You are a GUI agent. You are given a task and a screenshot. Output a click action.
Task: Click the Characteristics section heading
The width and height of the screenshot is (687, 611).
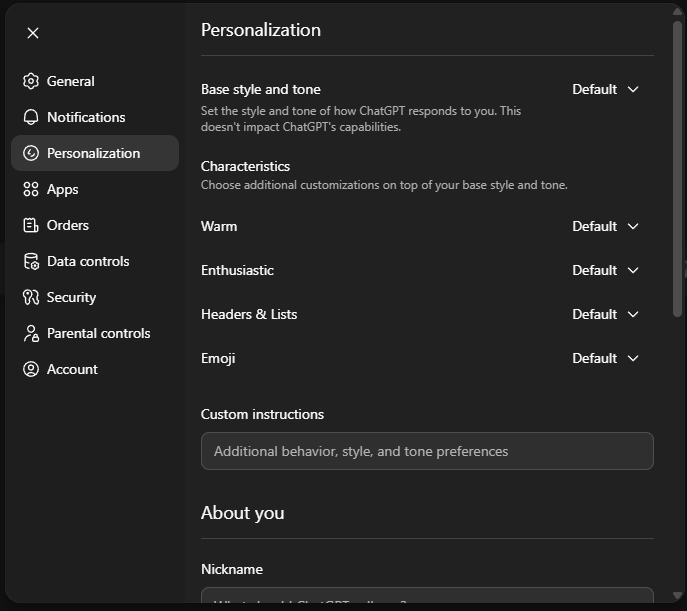[245, 166]
